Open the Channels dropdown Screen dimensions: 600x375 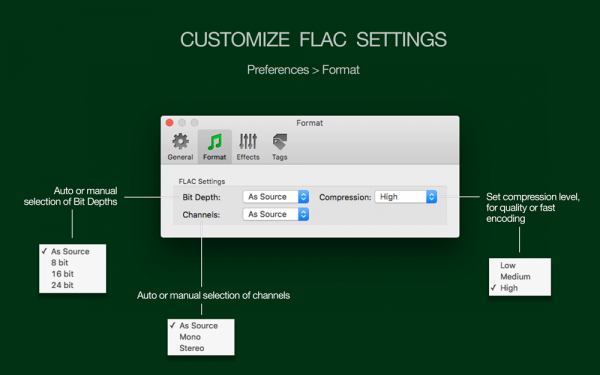click(x=276, y=214)
